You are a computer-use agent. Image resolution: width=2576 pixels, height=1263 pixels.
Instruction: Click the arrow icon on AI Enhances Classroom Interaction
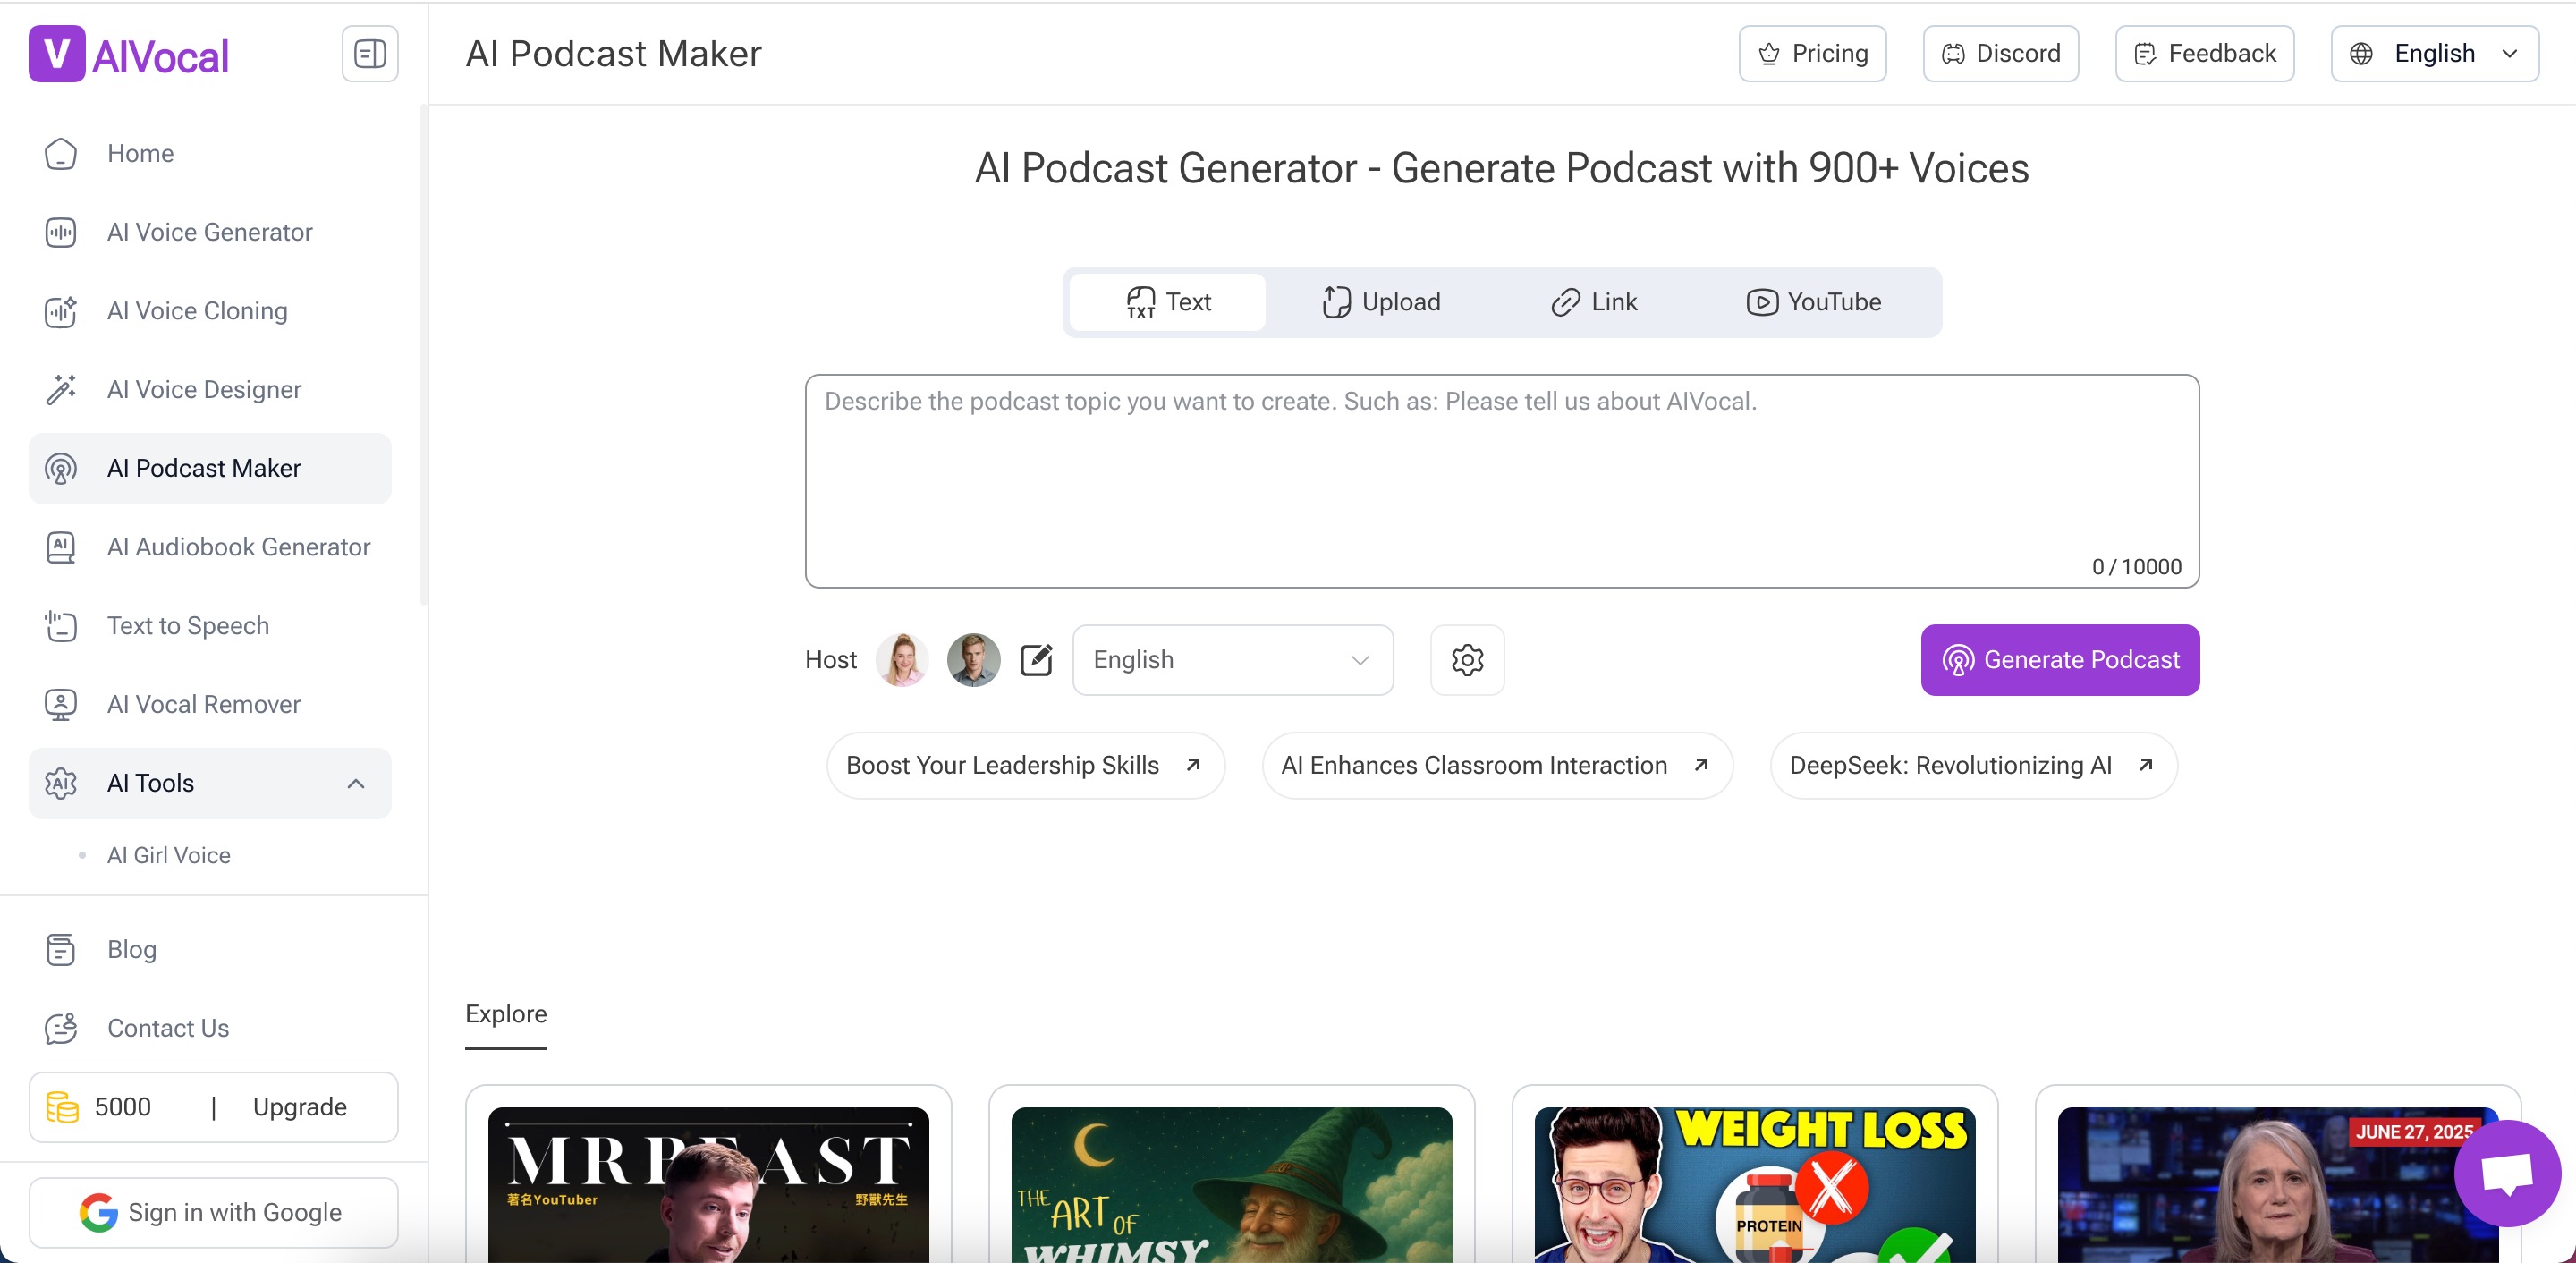(x=1701, y=765)
